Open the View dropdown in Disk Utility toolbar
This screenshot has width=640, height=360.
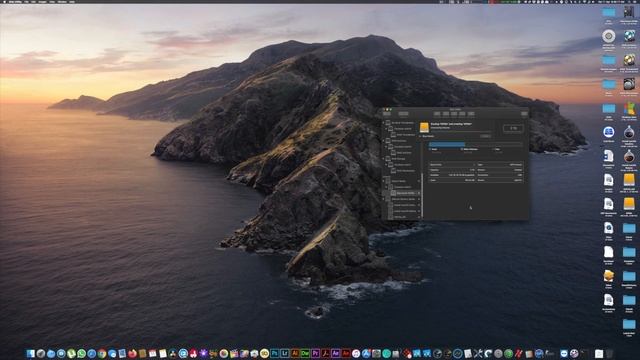point(387,113)
